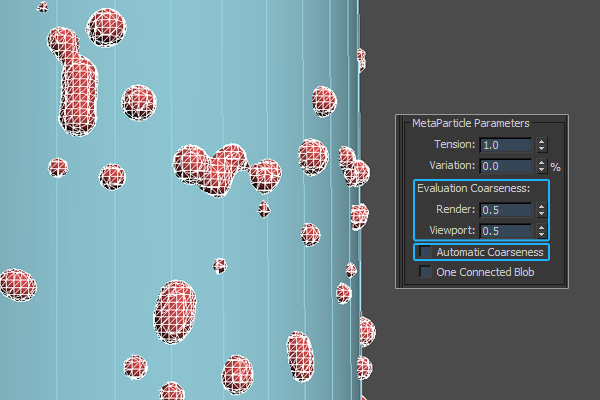The image size is (600, 400).
Task: Select the heart-shaped merged blob cluster in center
Action: [213, 166]
